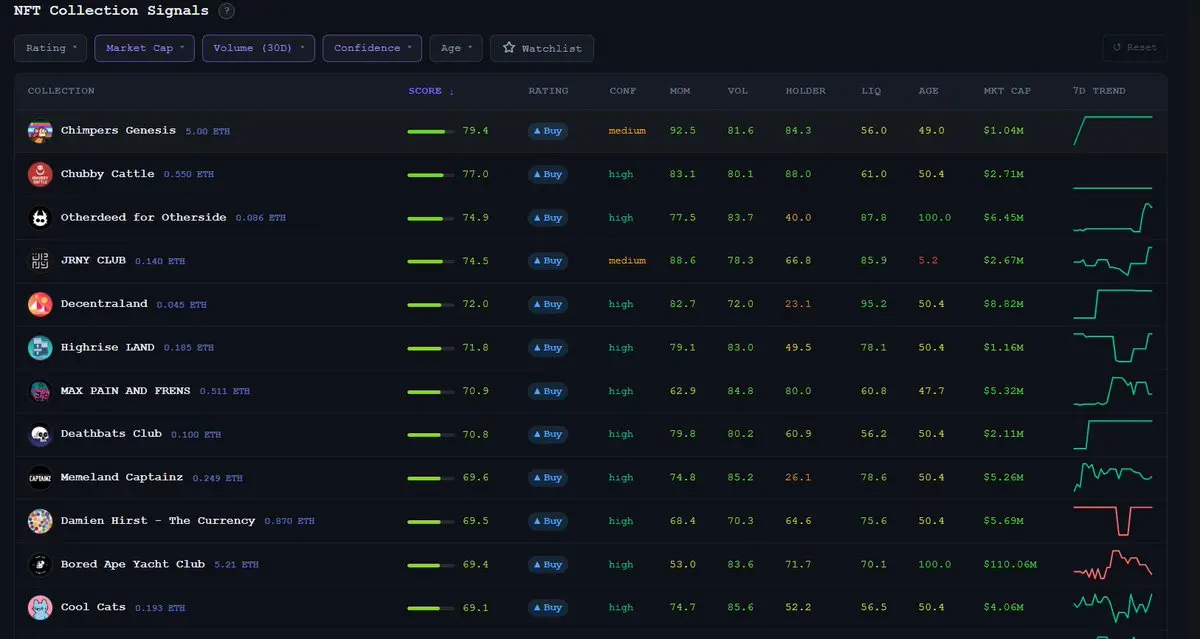Screen dimensions: 1200x639
Task: Click the Memeland Captainz avatar
Action: point(40,478)
